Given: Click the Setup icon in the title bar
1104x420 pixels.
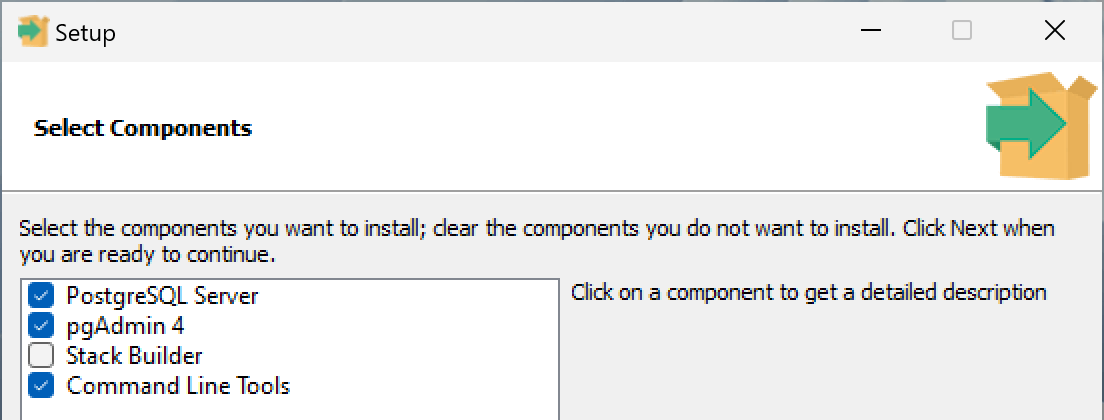Looking at the screenshot, I should tap(33, 32).
